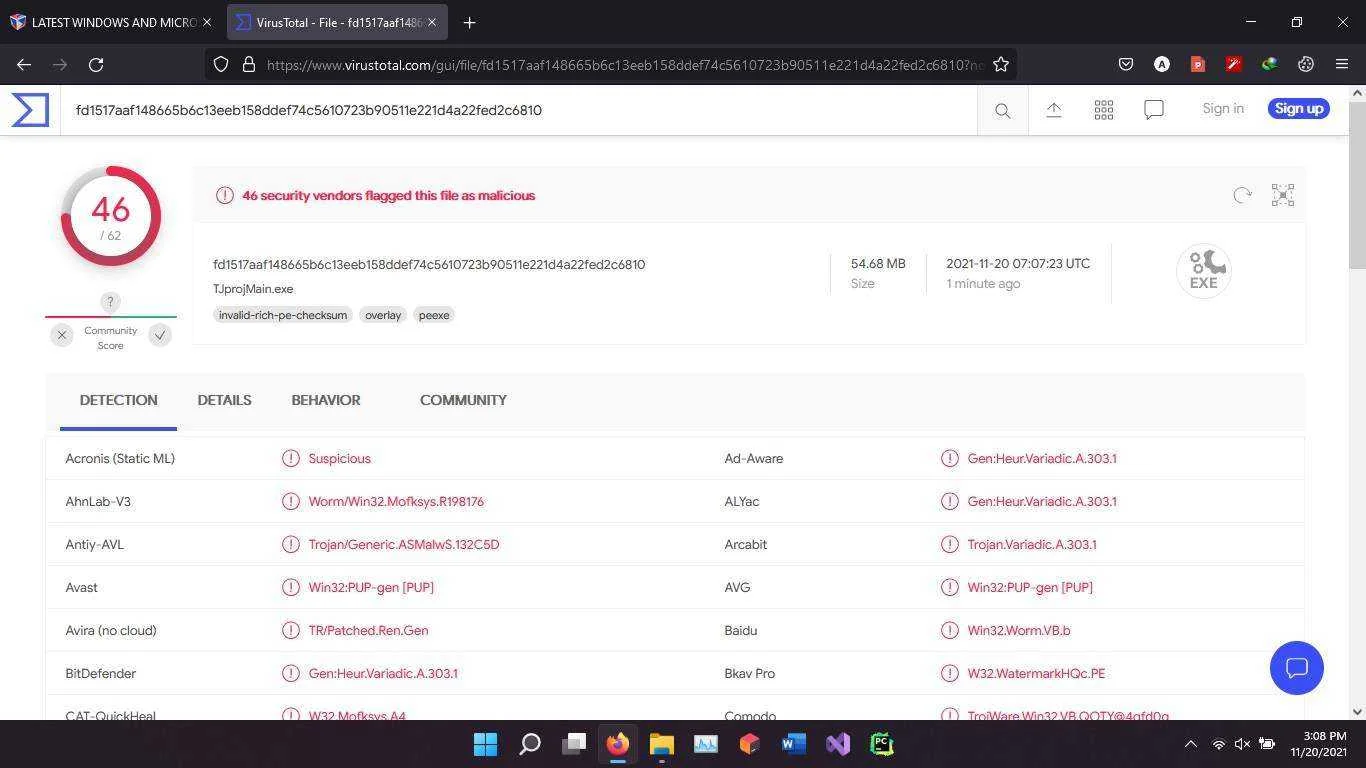Click the browser back arrow
1366x768 pixels.
pos(24,64)
